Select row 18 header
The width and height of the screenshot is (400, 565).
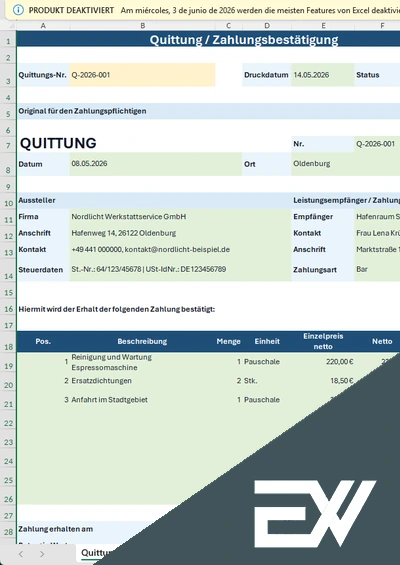point(8,342)
